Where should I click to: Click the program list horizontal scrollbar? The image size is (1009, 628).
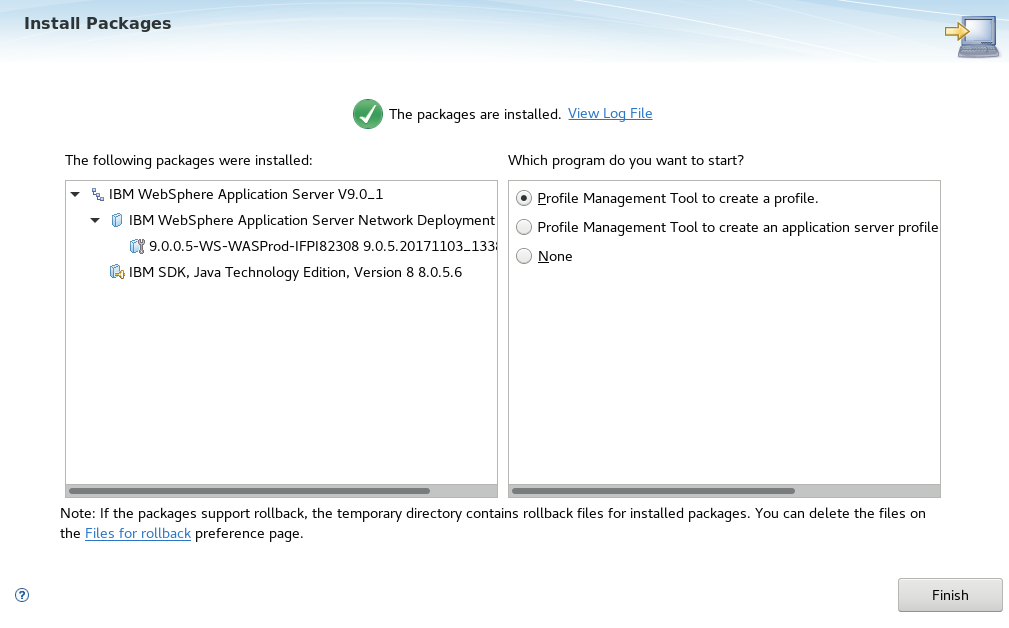click(x=653, y=491)
